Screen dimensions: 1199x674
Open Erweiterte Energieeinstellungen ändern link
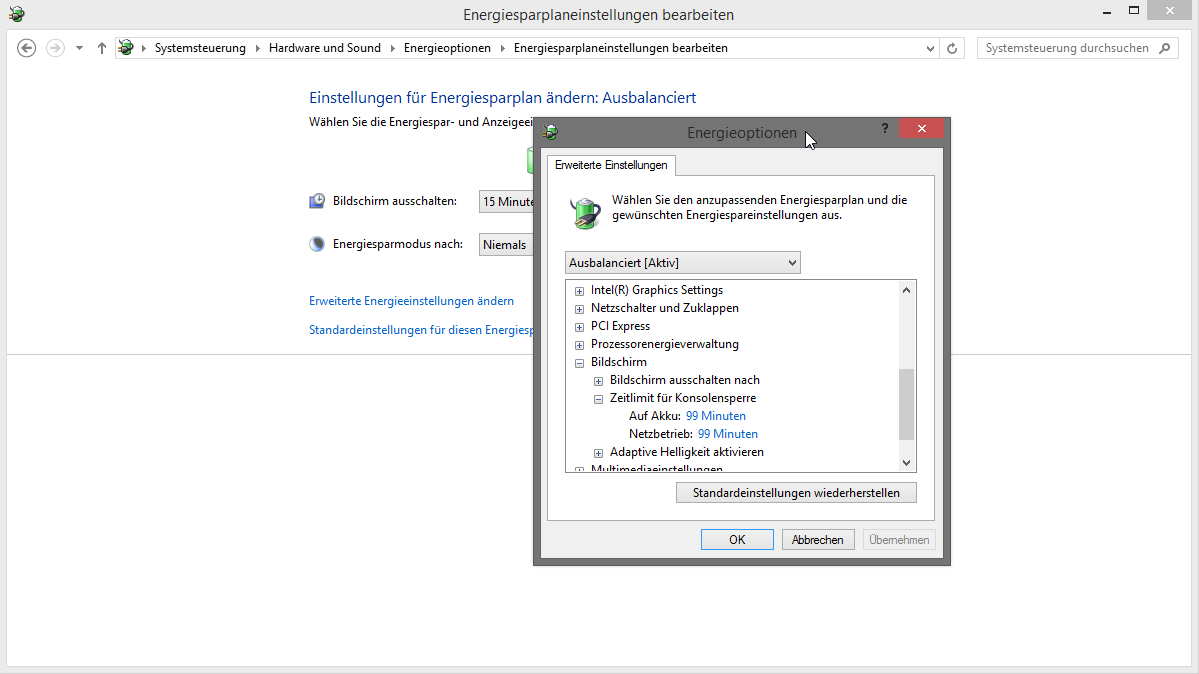411,301
